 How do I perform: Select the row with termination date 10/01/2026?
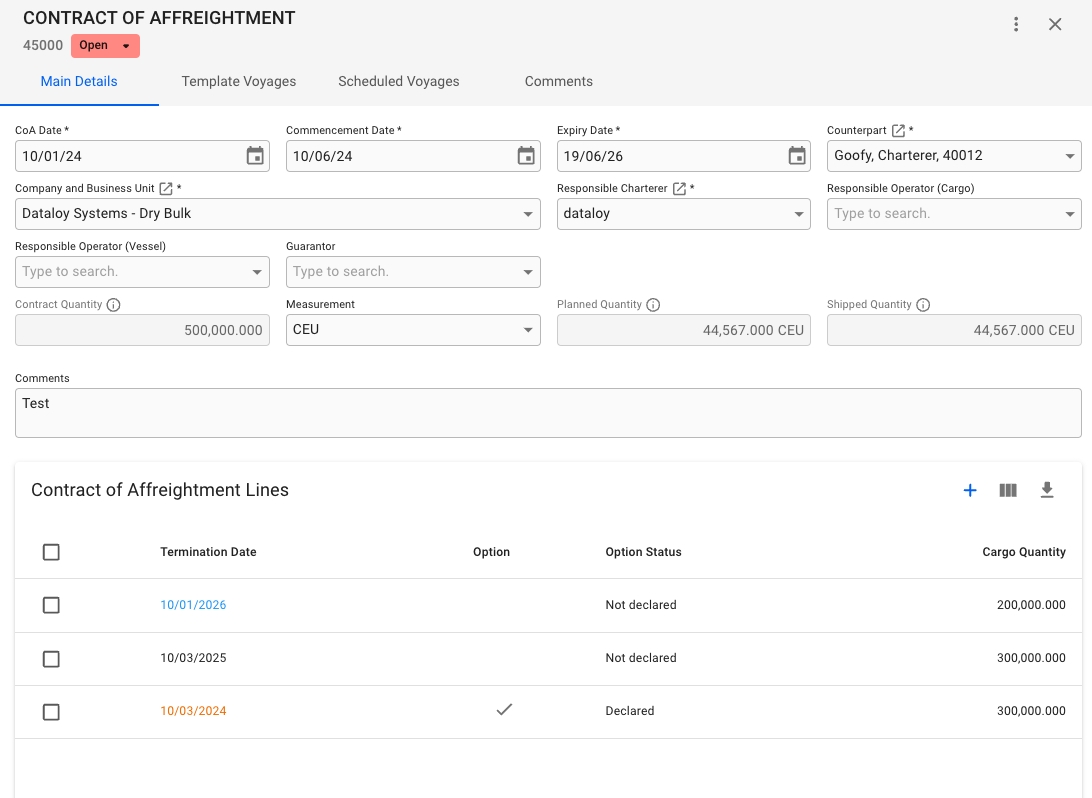[52, 605]
